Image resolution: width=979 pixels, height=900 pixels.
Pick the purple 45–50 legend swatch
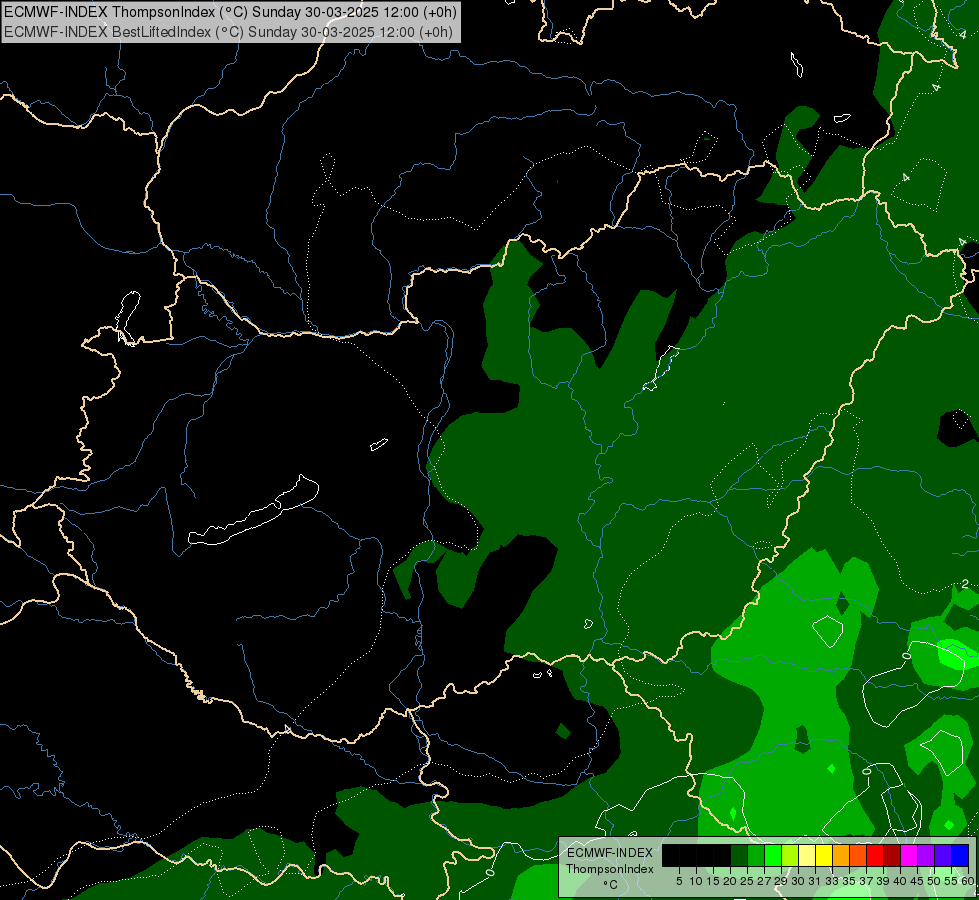[x=926, y=856]
